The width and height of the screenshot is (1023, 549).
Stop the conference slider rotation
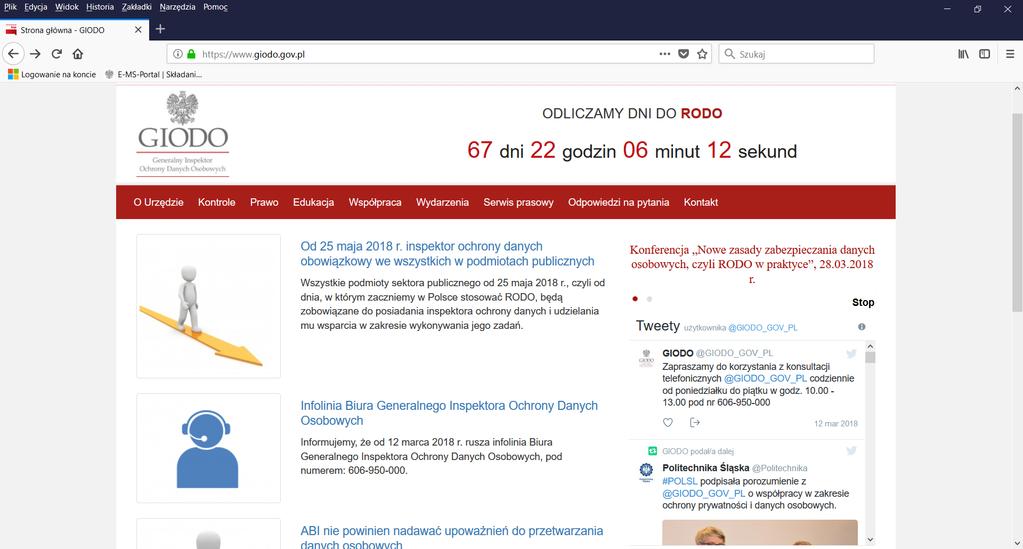tap(863, 302)
